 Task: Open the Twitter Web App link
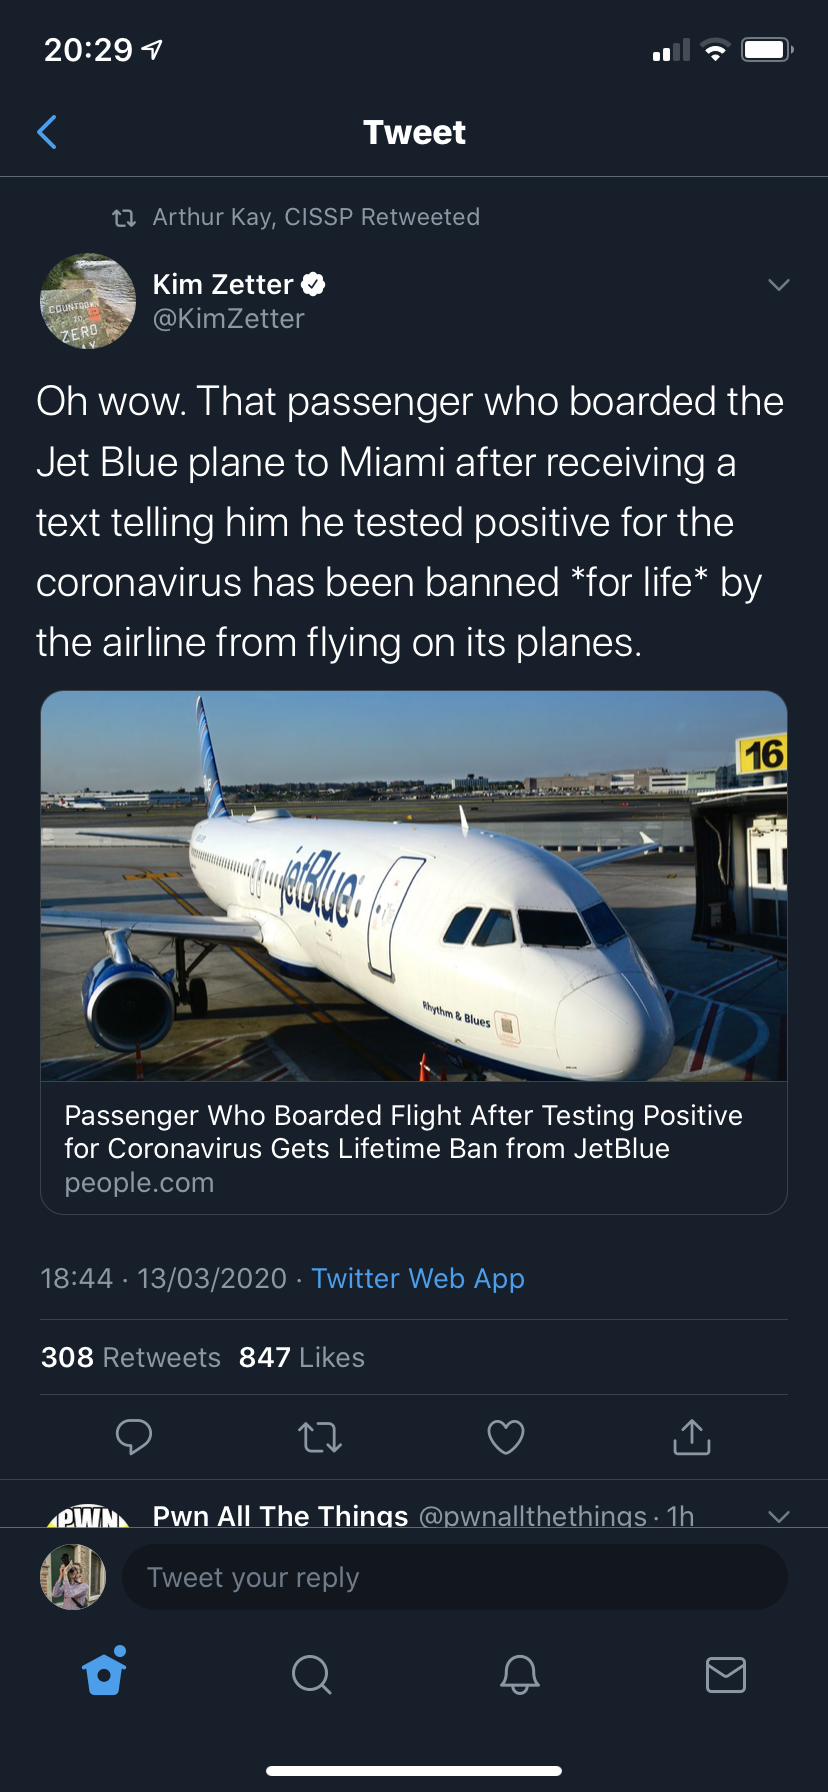coord(417,1278)
